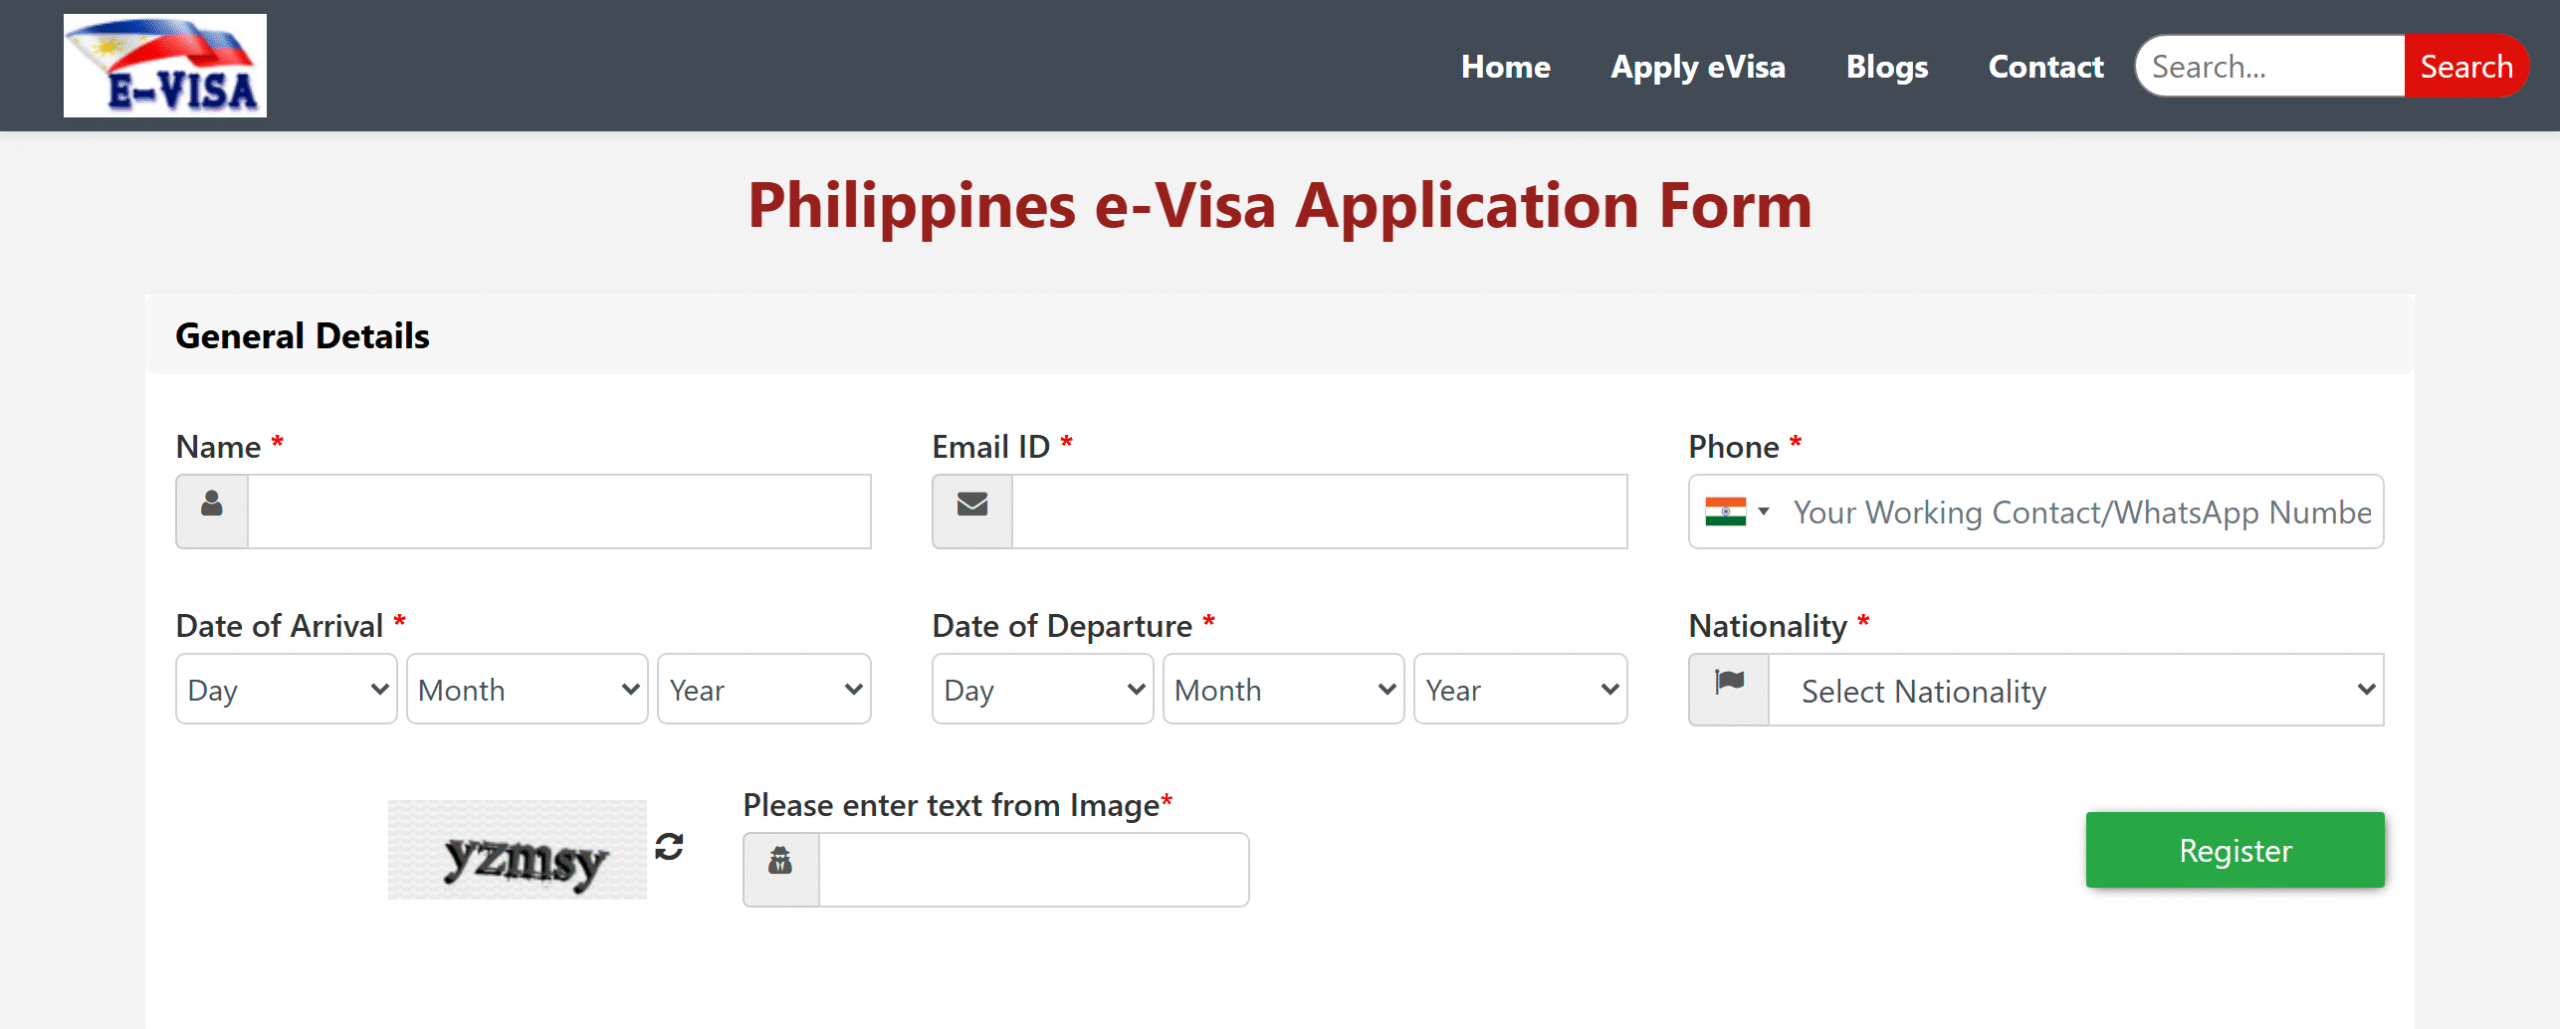Expand the Select Nationality dropdown
Screen dimensions: 2560x1029
pyautogui.click(x=2076, y=689)
